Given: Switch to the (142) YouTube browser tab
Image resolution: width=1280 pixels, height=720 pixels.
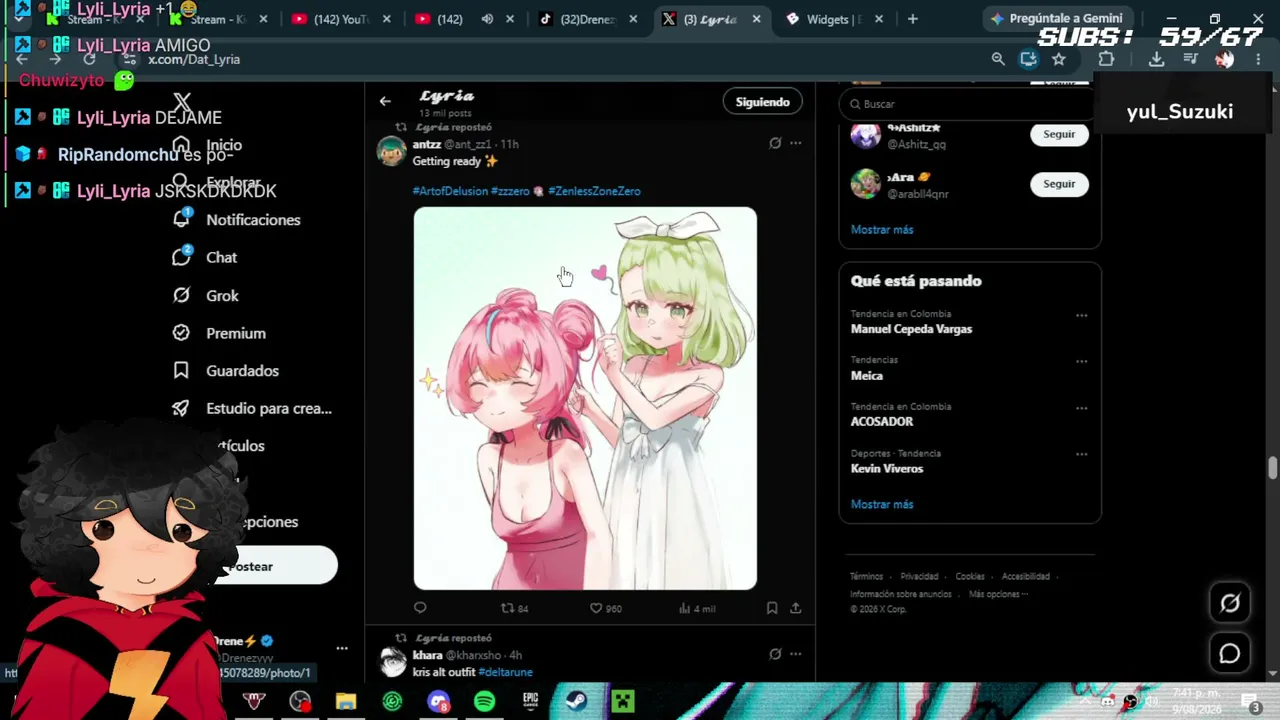Looking at the screenshot, I should click(342, 19).
